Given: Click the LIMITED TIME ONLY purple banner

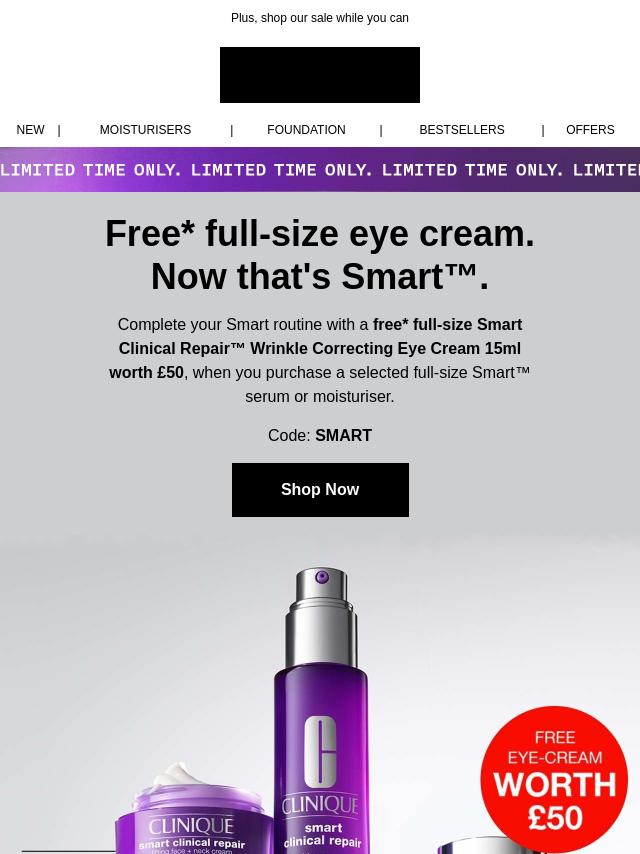Looking at the screenshot, I should [x=320, y=169].
